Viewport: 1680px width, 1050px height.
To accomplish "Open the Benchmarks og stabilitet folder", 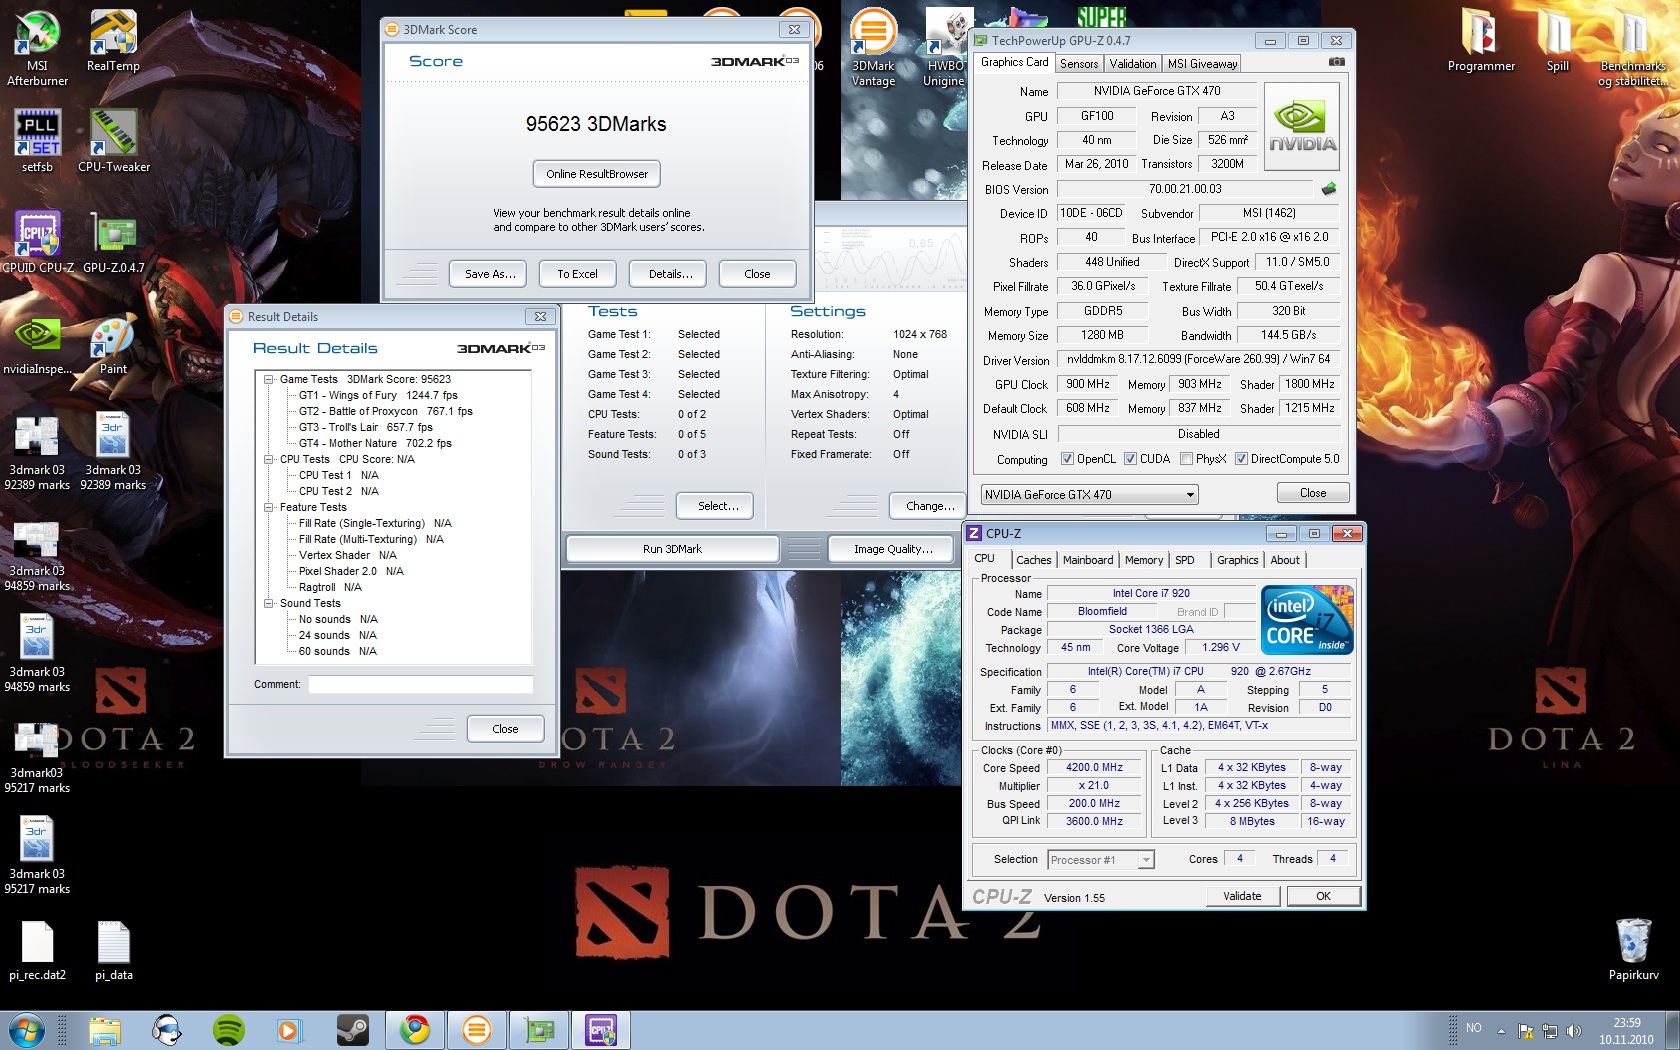I will click(1632, 47).
